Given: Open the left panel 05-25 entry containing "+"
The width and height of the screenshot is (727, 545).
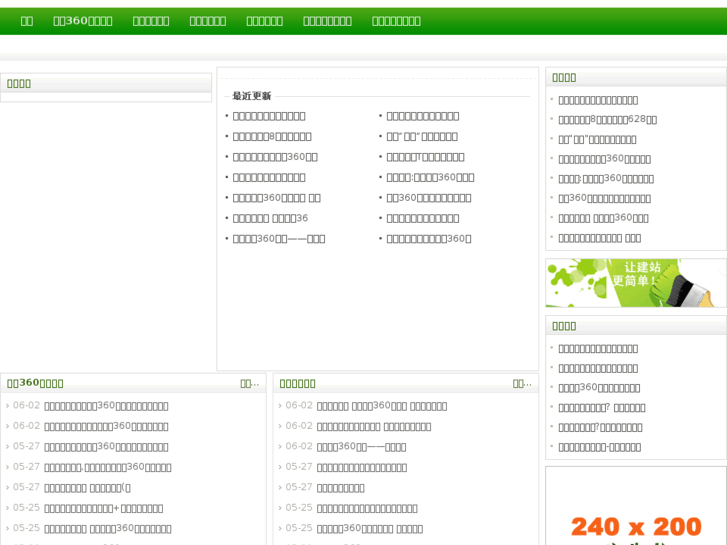Looking at the screenshot, I should click(x=103, y=508).
